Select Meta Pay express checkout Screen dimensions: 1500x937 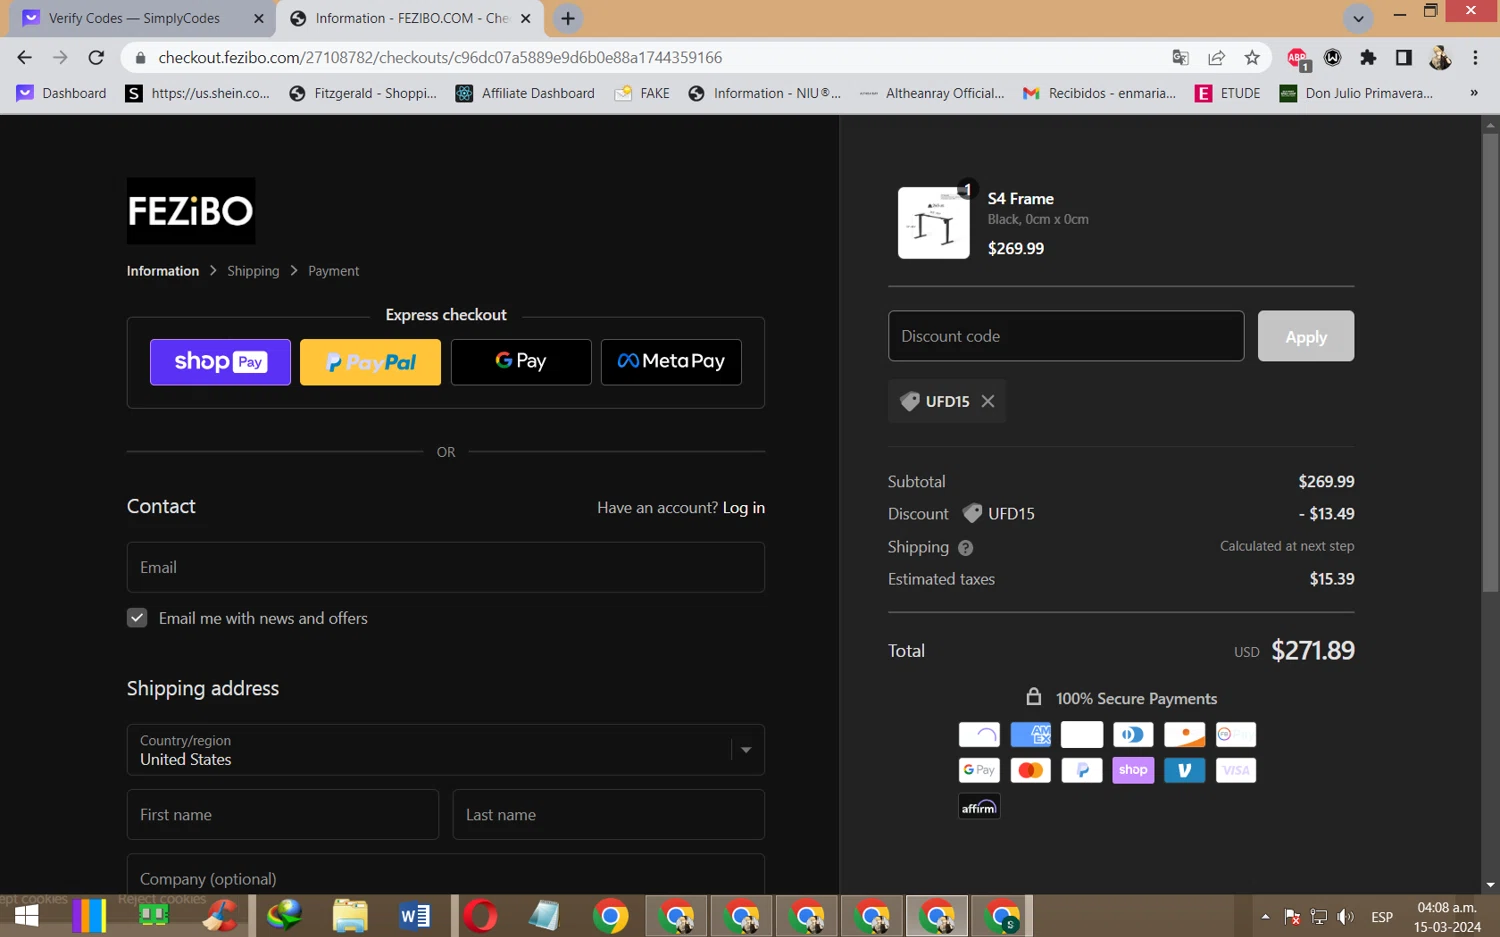pos(671,362)
